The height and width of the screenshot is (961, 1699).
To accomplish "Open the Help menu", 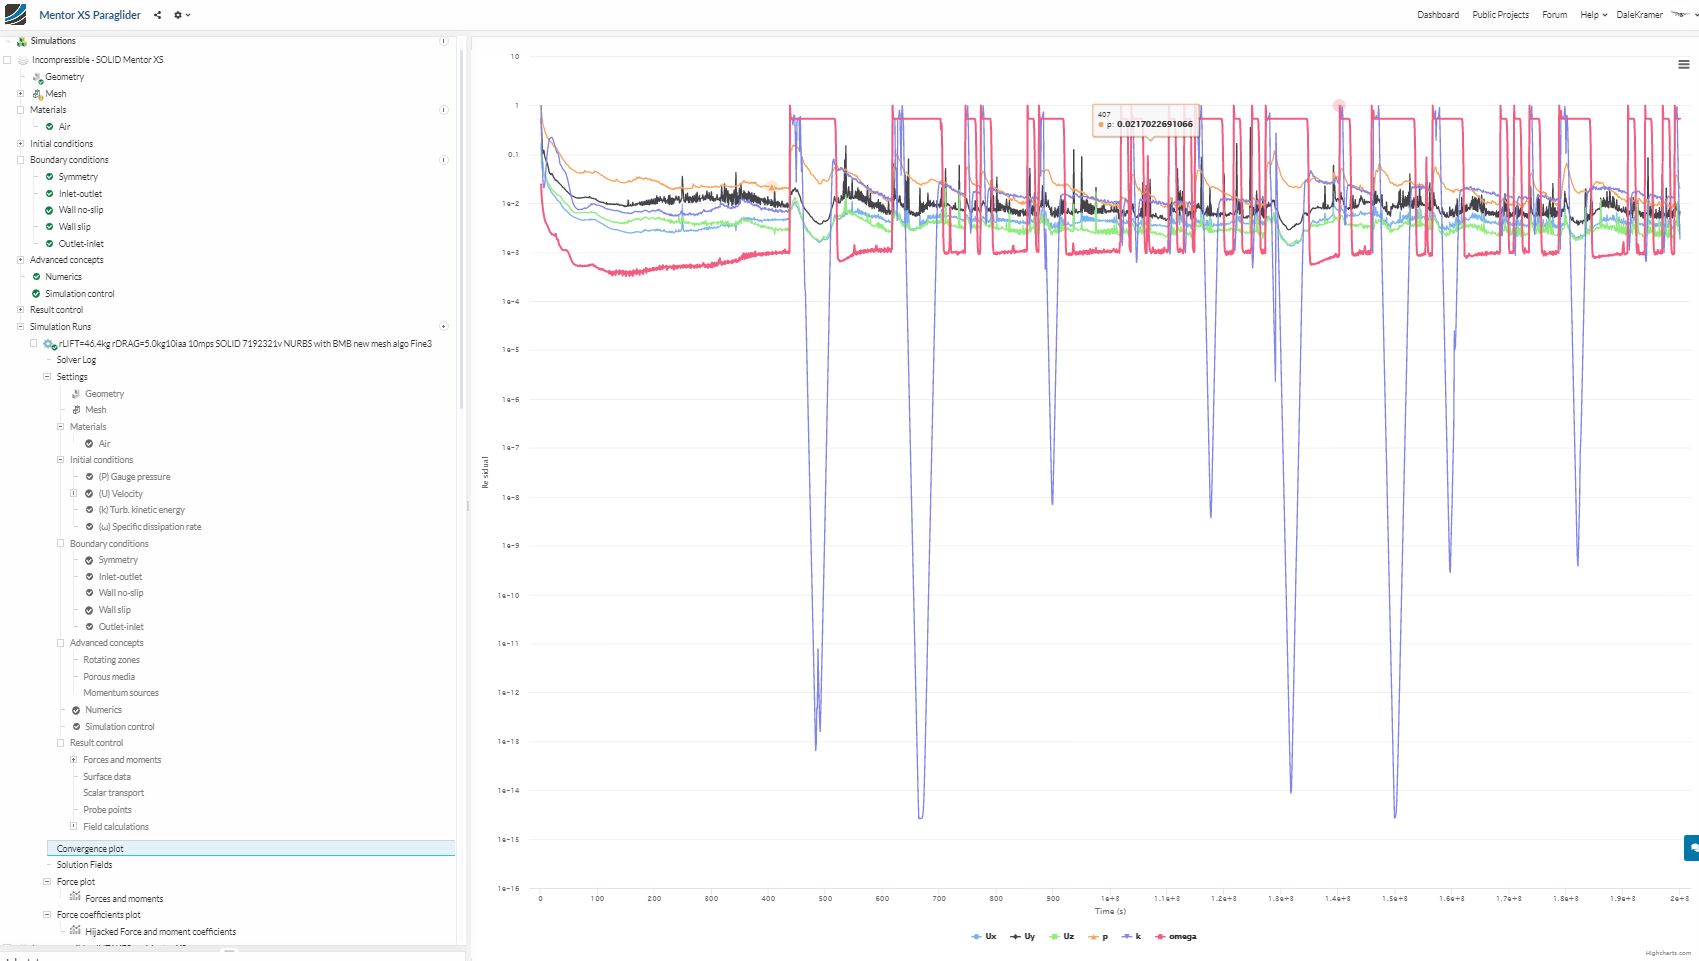I will (1592, 15).
